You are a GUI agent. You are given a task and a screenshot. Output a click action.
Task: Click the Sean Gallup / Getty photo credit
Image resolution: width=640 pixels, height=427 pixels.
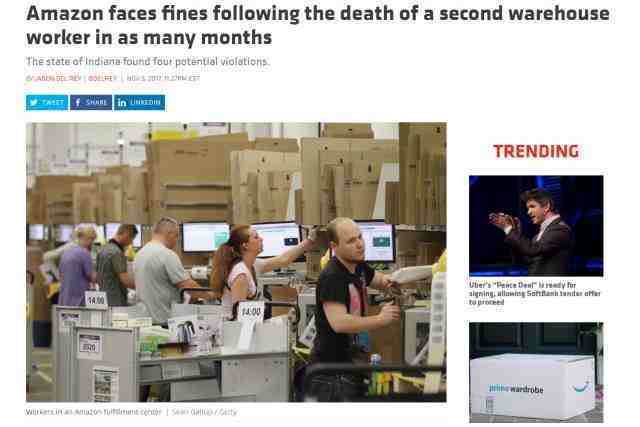204,412
